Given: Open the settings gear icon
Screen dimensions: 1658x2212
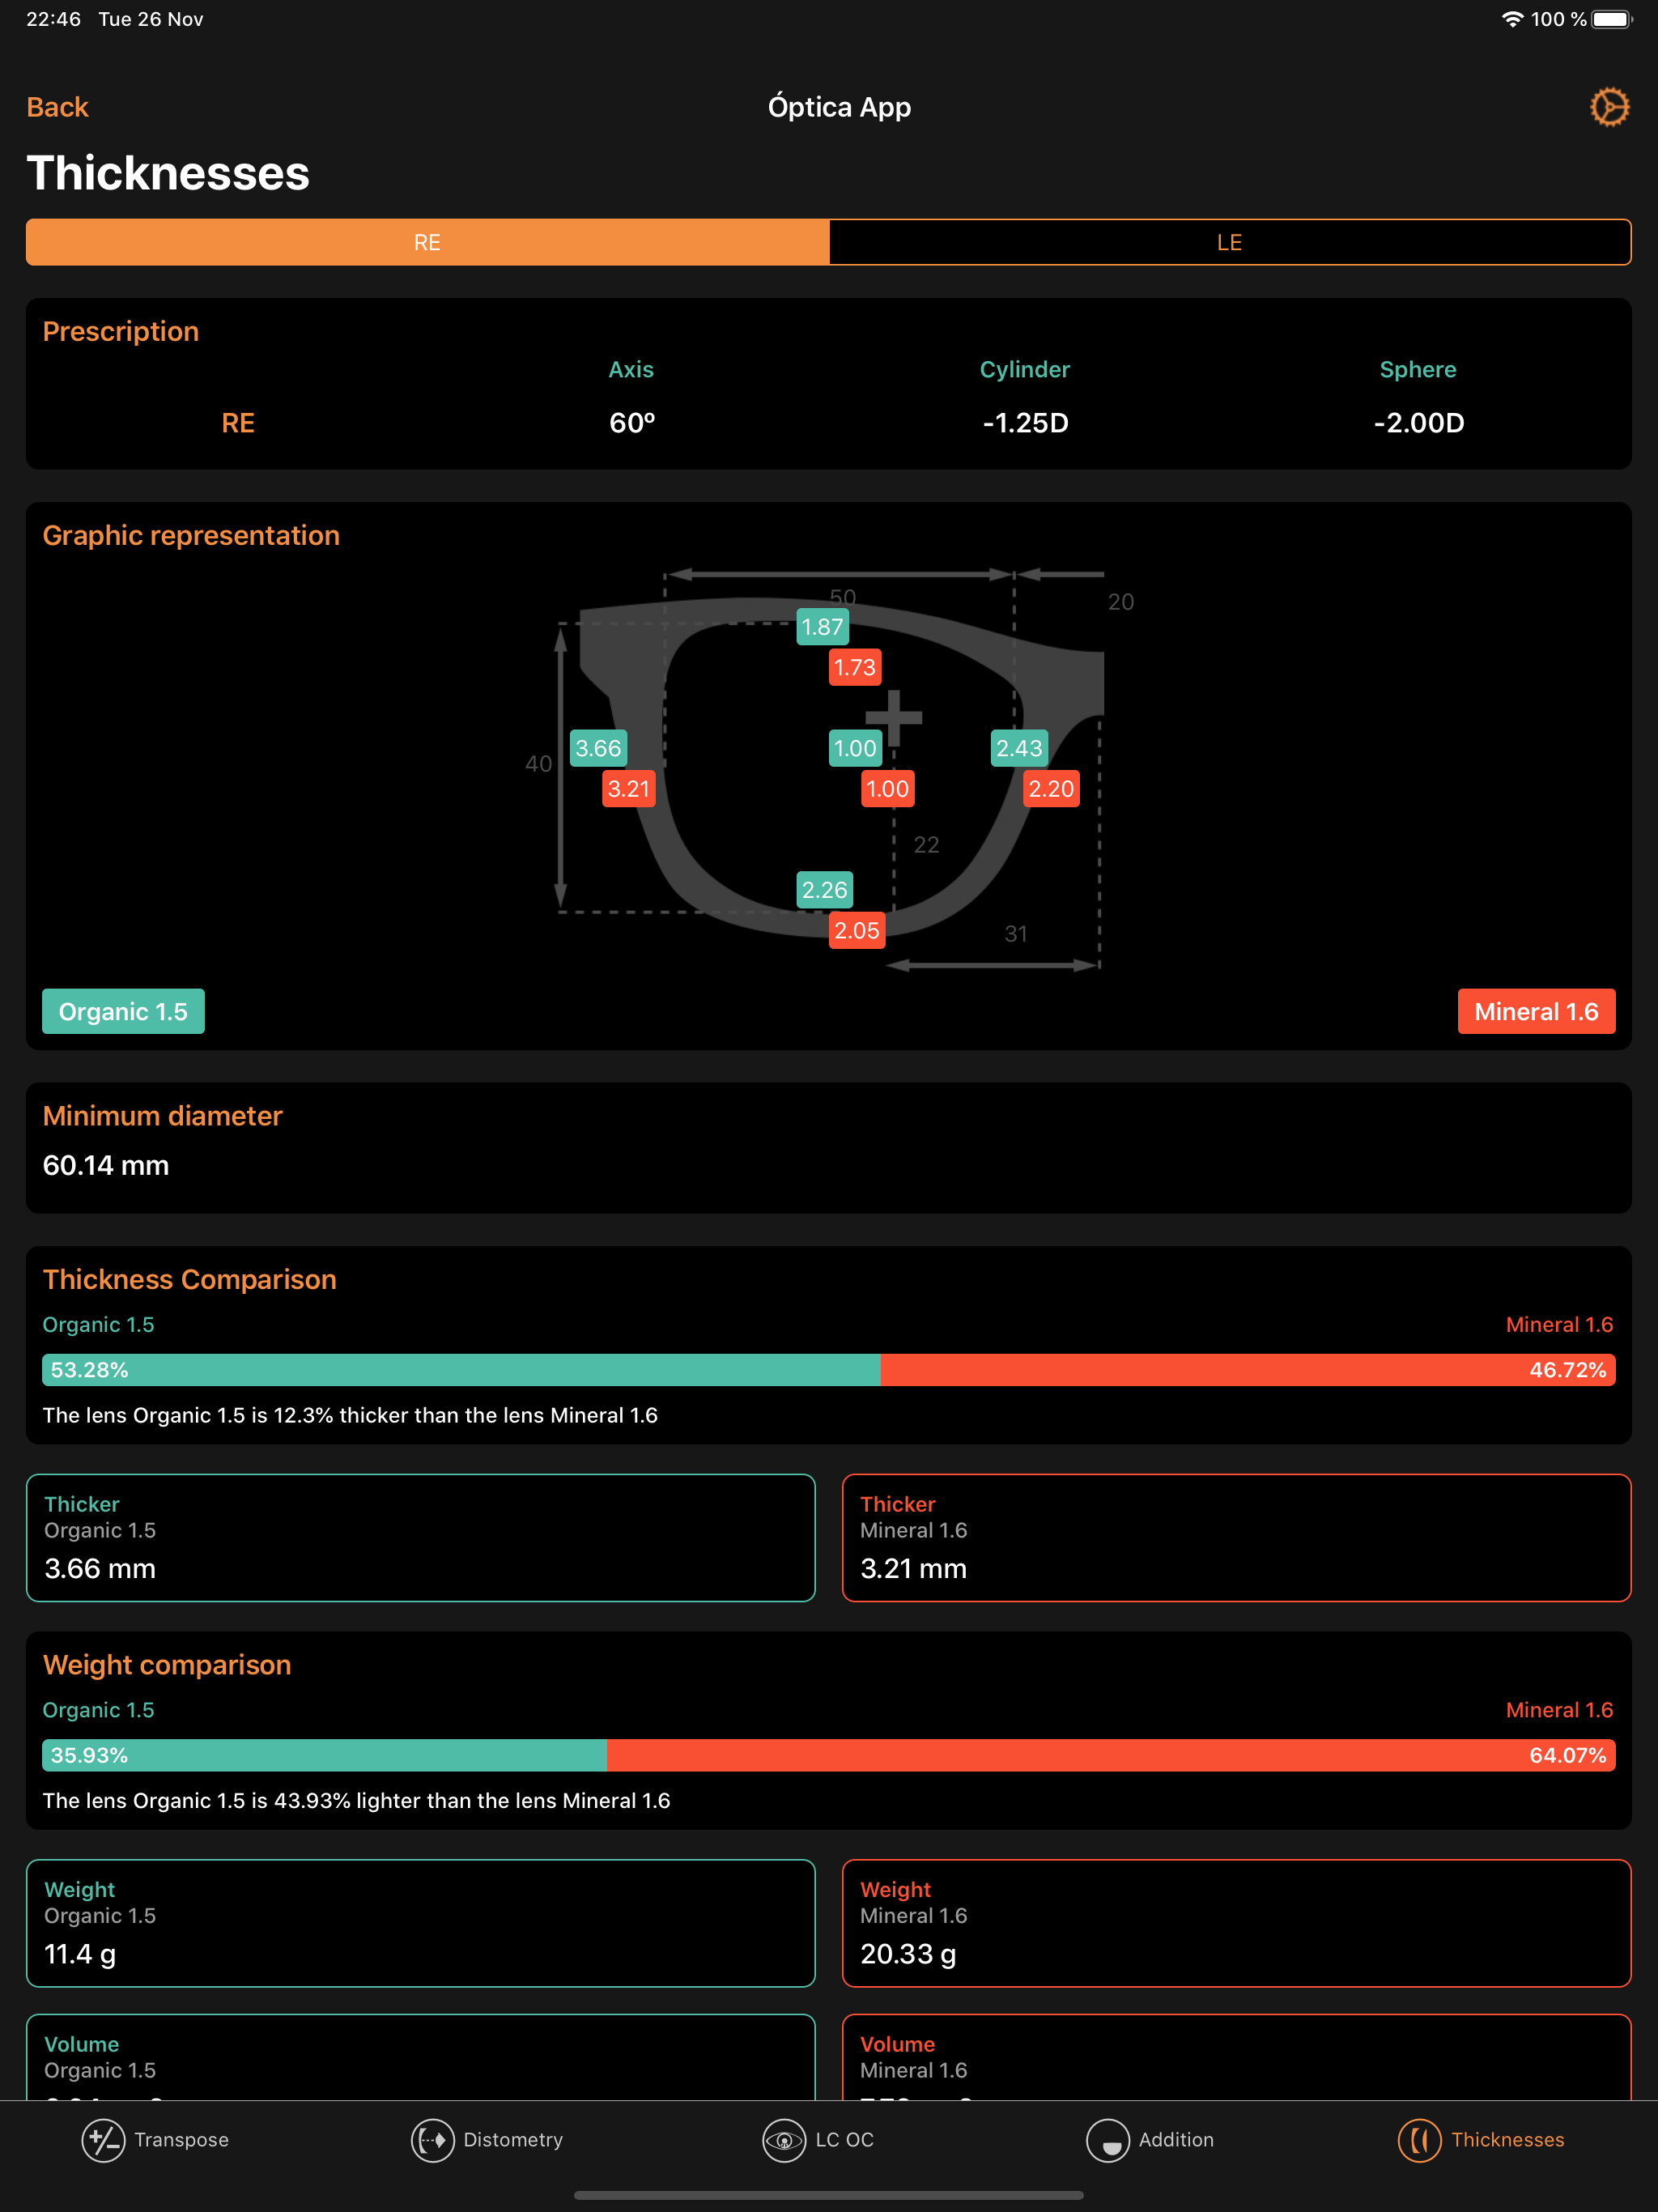Looking at the screenshot, I should pos(1609,107).
